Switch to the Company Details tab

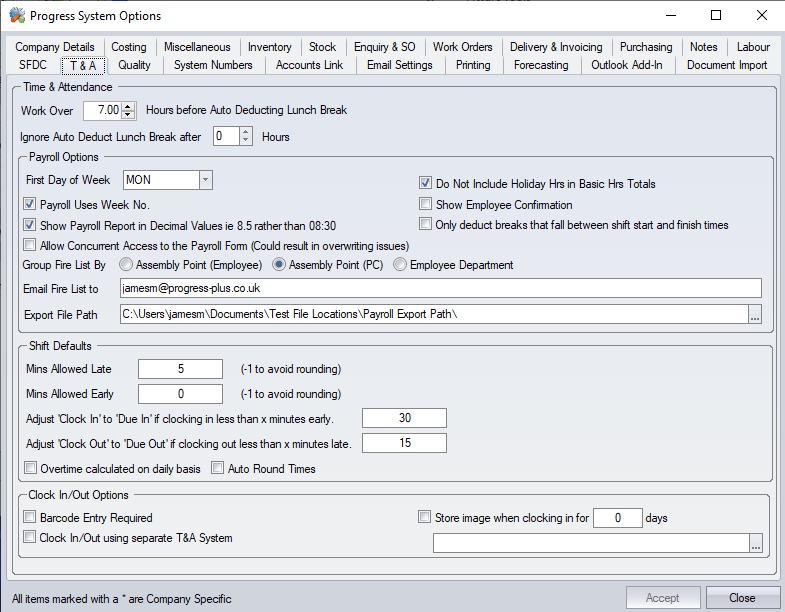click(55, 47)
